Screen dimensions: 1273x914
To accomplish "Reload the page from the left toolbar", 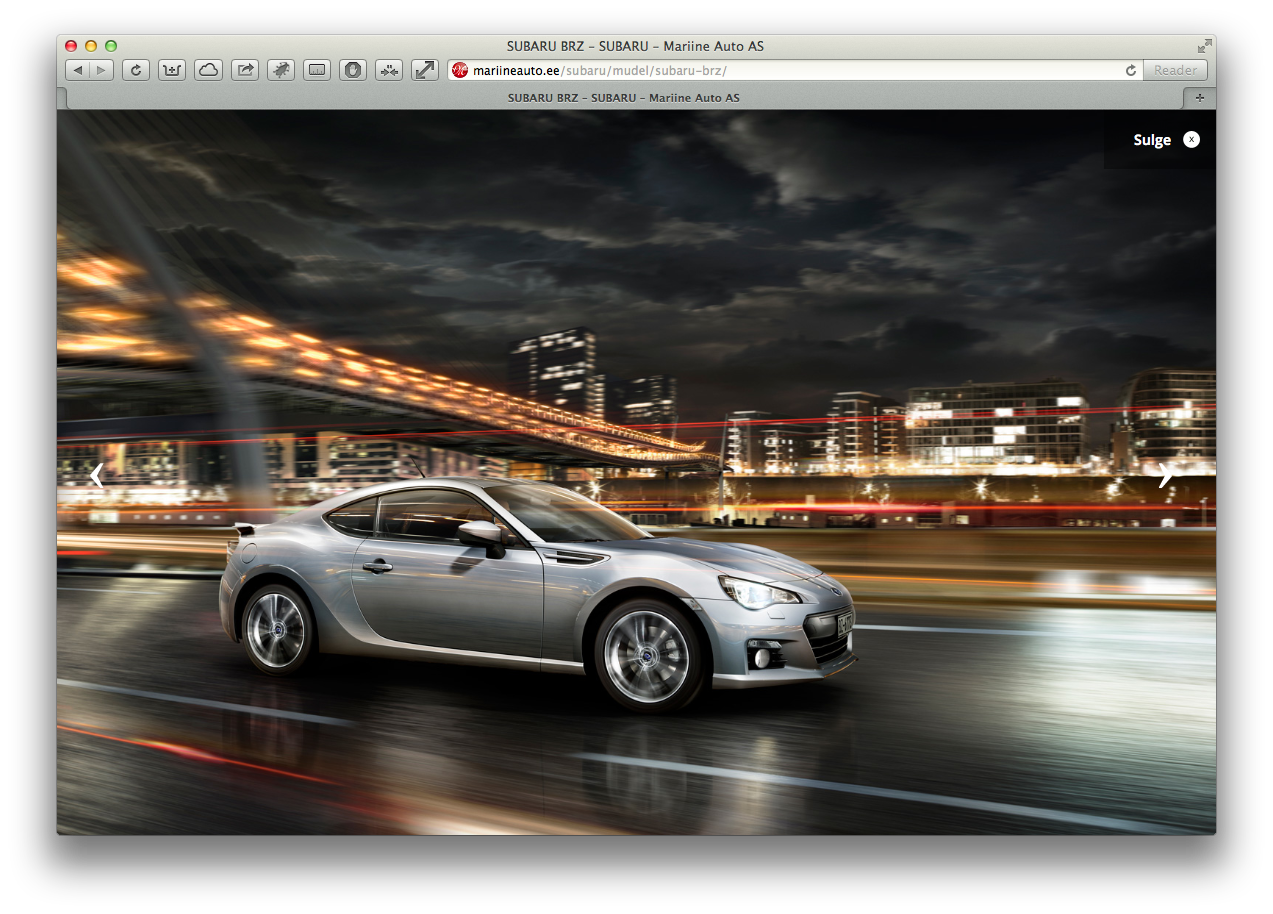I will click(135, 70).
